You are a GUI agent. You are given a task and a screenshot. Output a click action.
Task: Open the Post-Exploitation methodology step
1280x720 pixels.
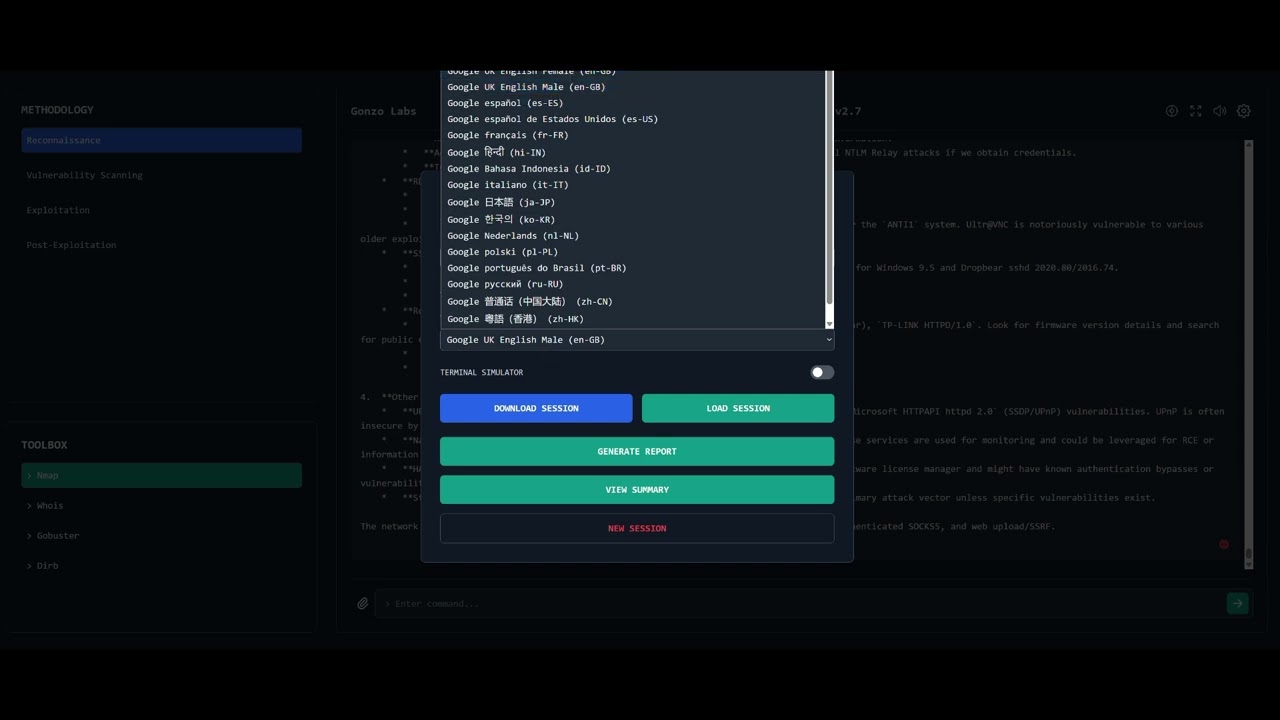(161, 245)
